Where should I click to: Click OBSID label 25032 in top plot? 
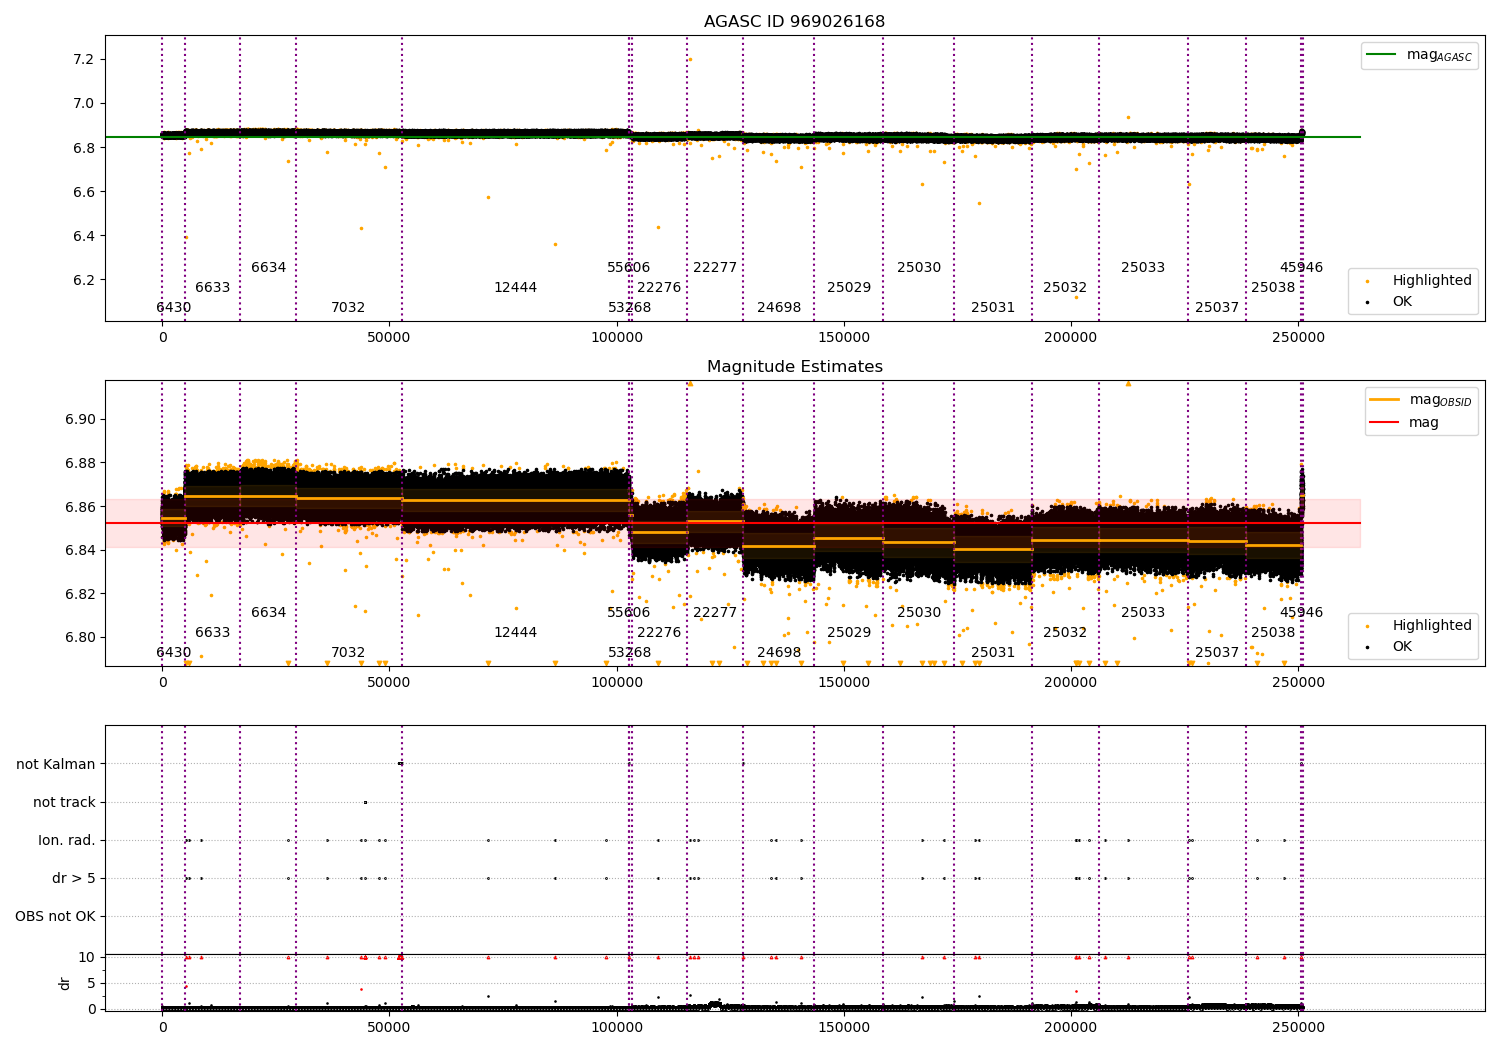(1065, 287)
